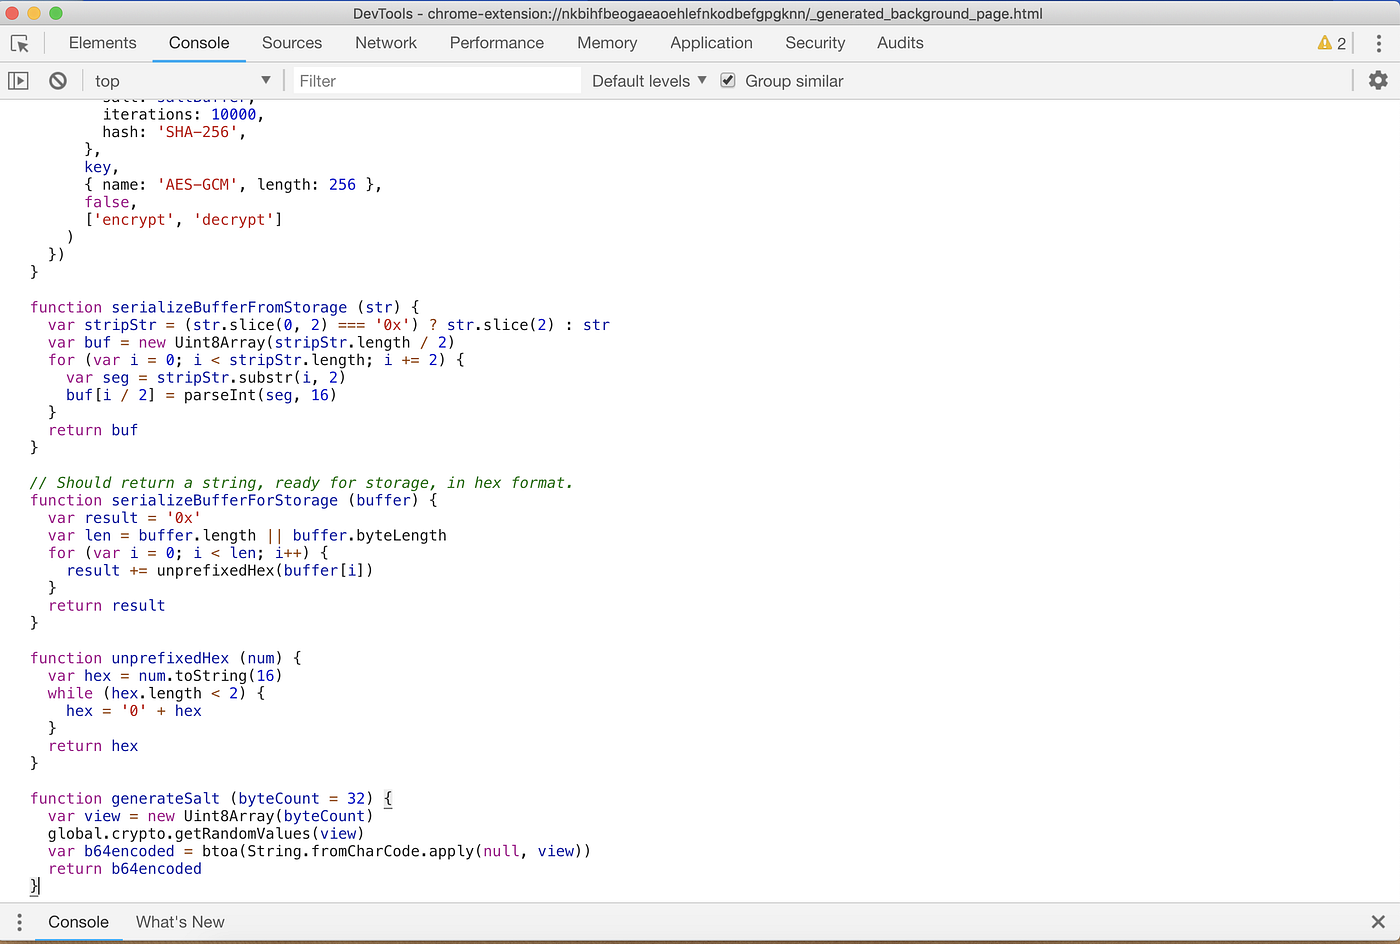The height and width of the screenshot is (944, 1400).
Task: Click the 'AES-GCM' string literal
Action: [x=197, y=185]
